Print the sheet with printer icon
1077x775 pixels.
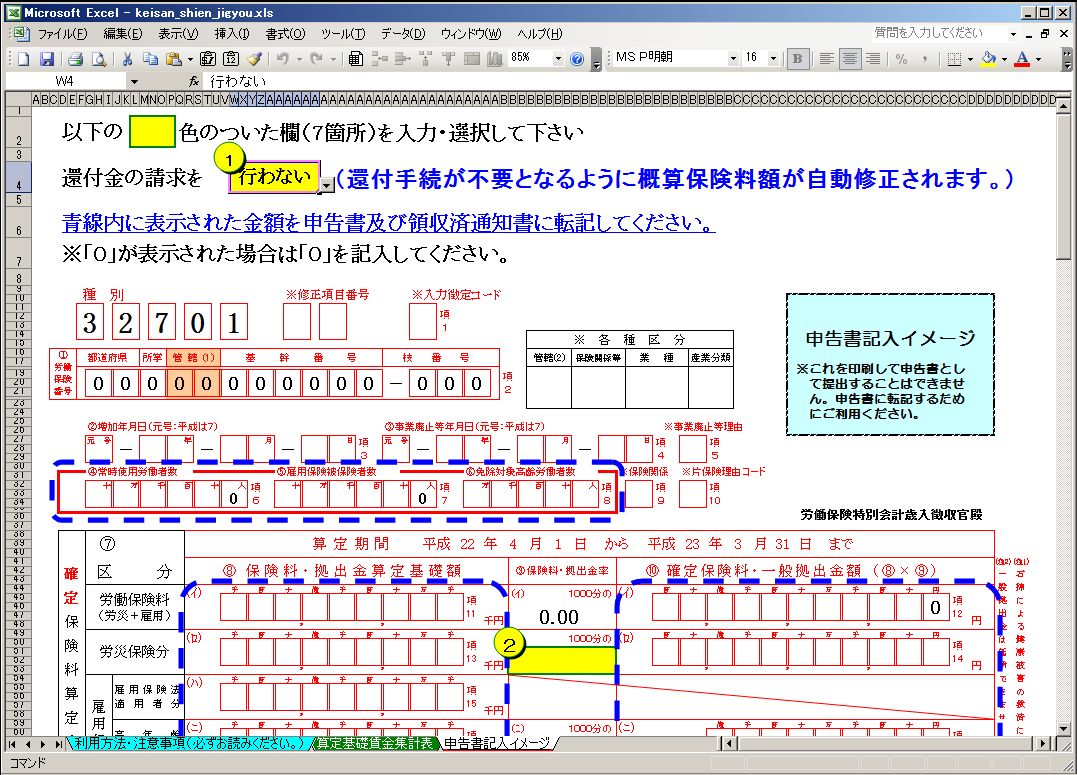tap(76, 58)
